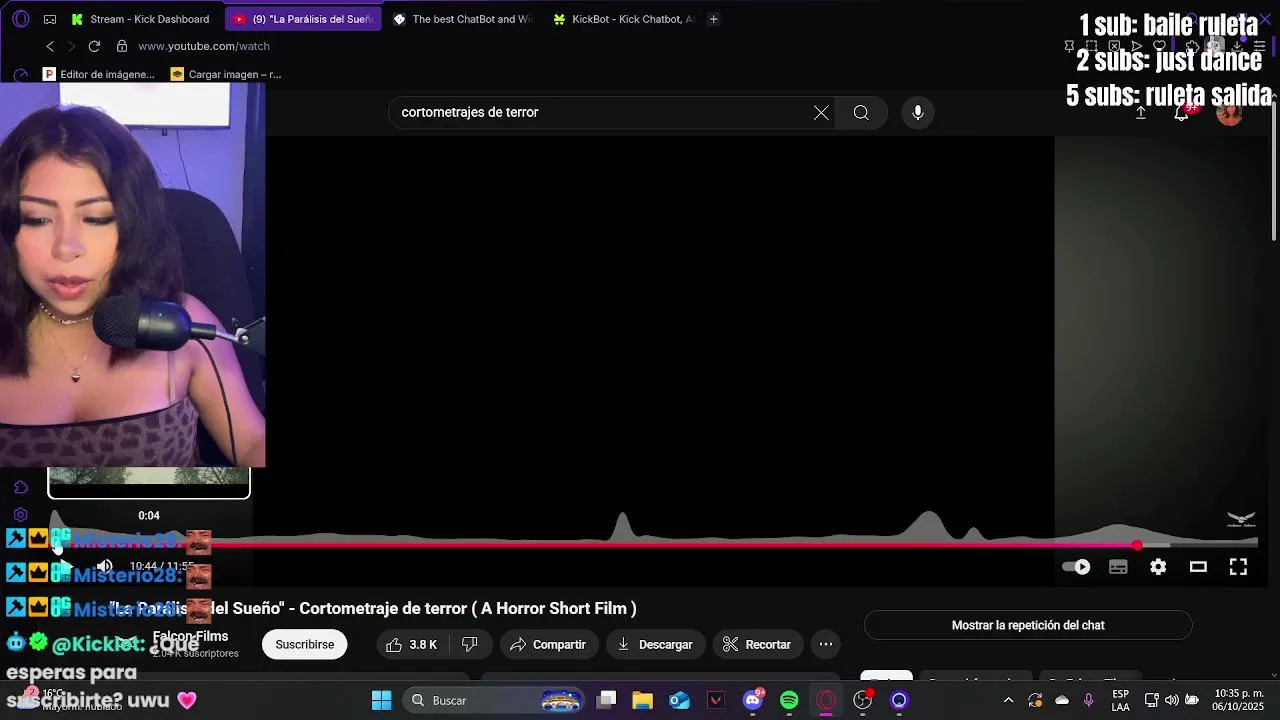Open YouTube notifications bell
This screenshot has height=720, width=1280.
tap(1181, 113)
